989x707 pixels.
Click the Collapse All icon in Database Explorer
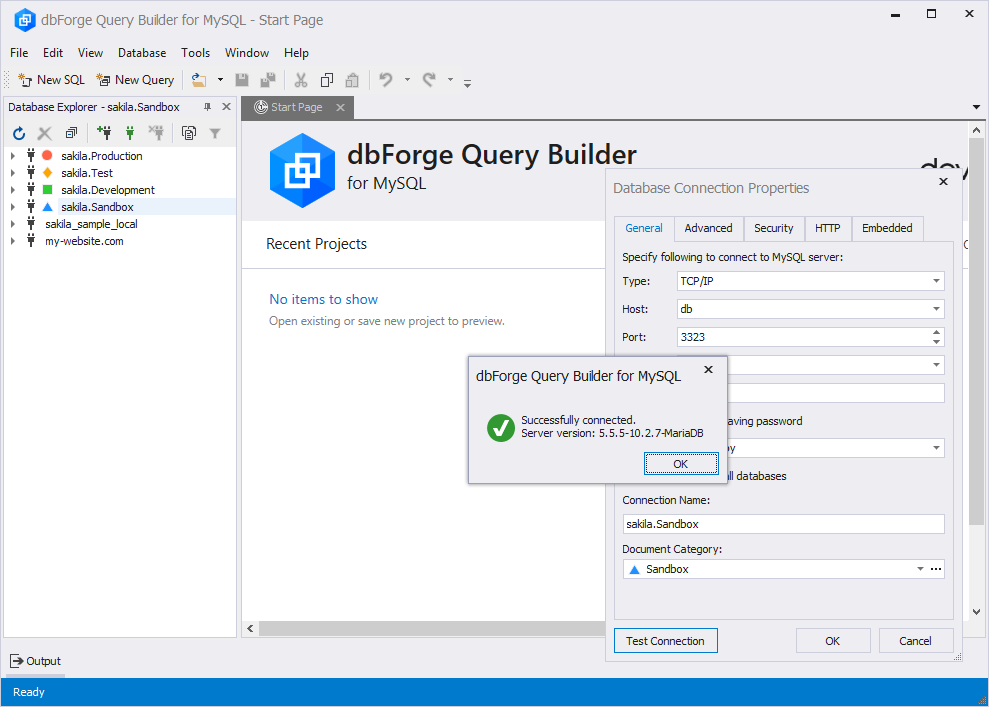(71, 133)
